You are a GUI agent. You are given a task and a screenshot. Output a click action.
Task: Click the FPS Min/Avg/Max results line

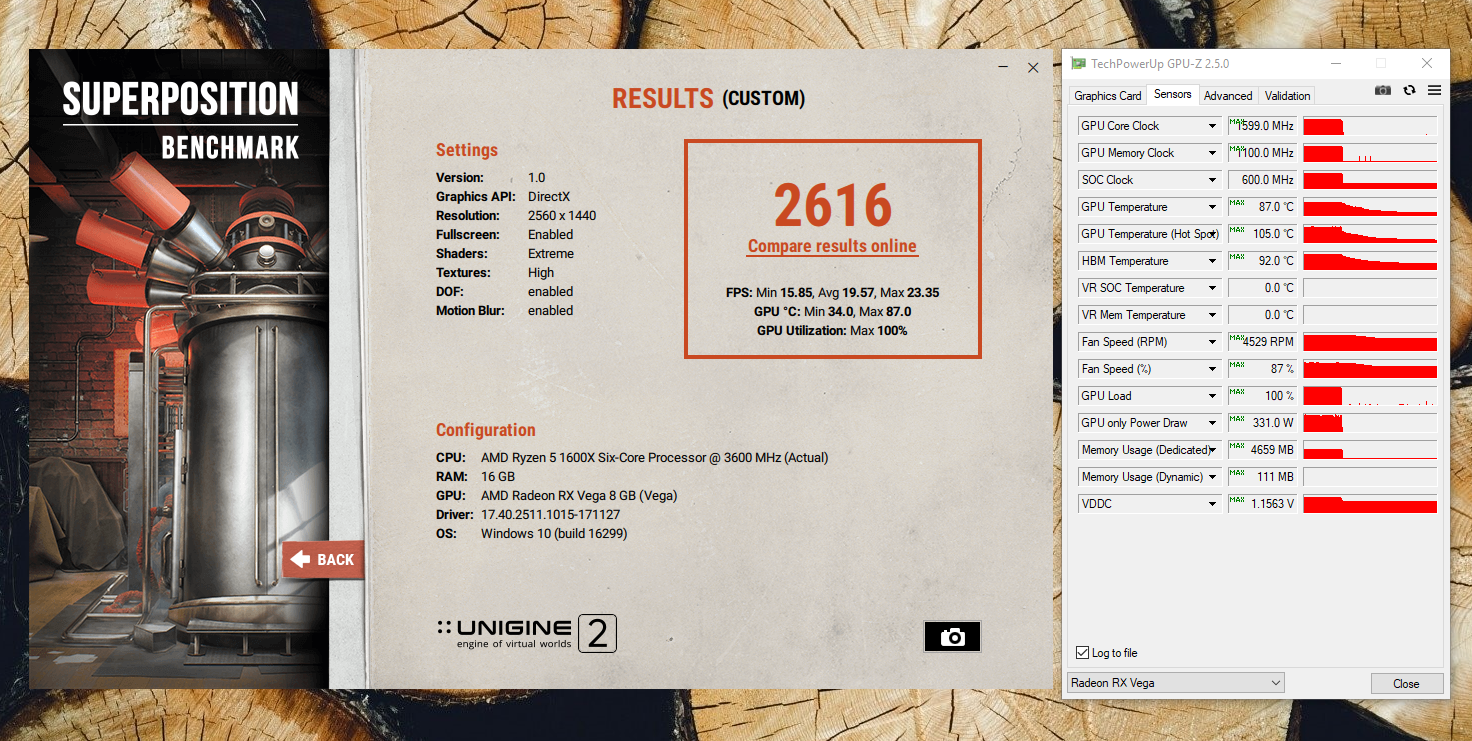[832, 293]
